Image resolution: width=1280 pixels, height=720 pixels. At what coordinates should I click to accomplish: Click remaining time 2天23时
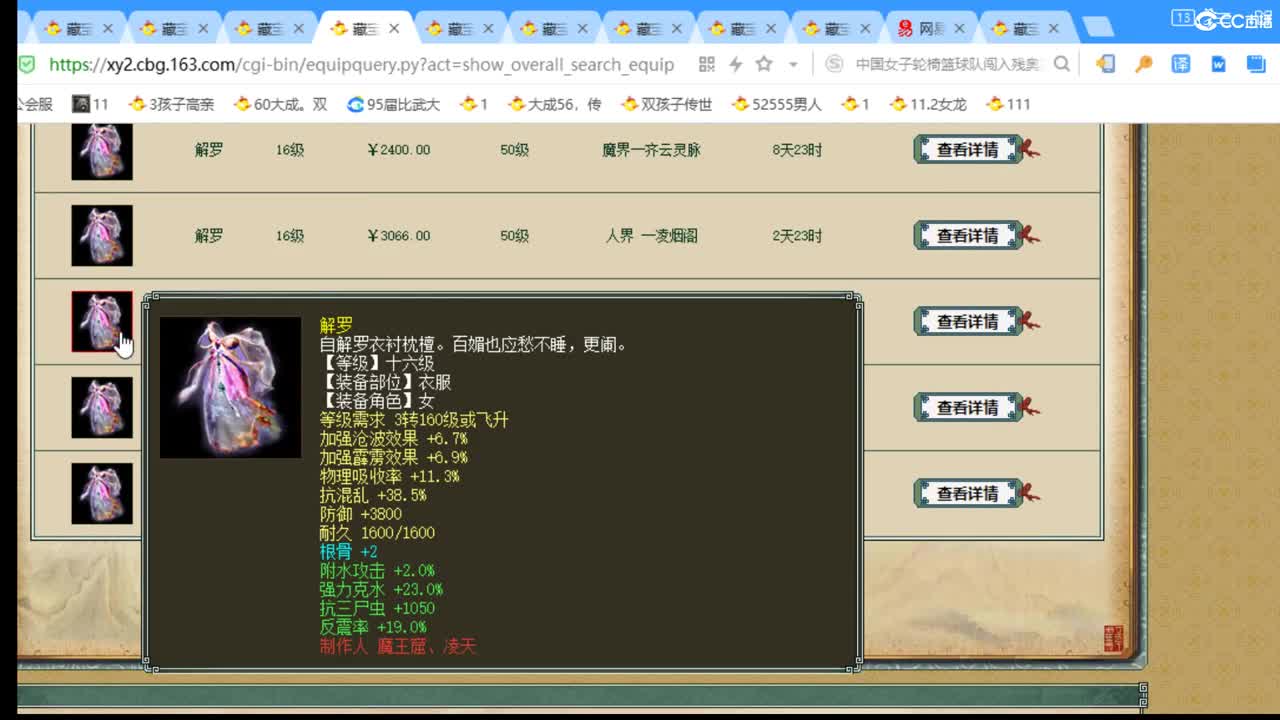797,236
